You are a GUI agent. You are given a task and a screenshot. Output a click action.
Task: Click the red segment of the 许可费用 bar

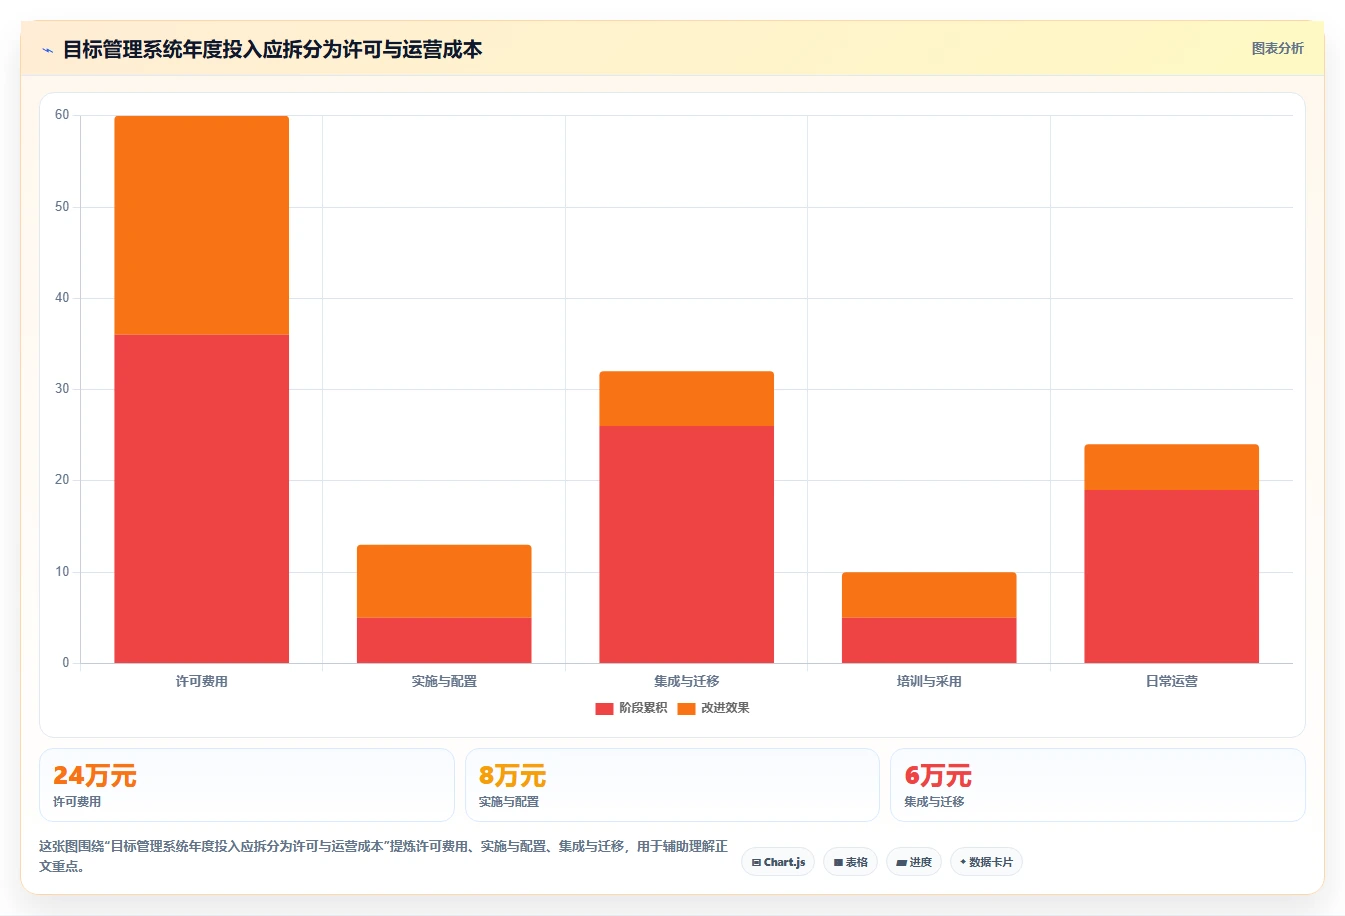tap(201, 499)
